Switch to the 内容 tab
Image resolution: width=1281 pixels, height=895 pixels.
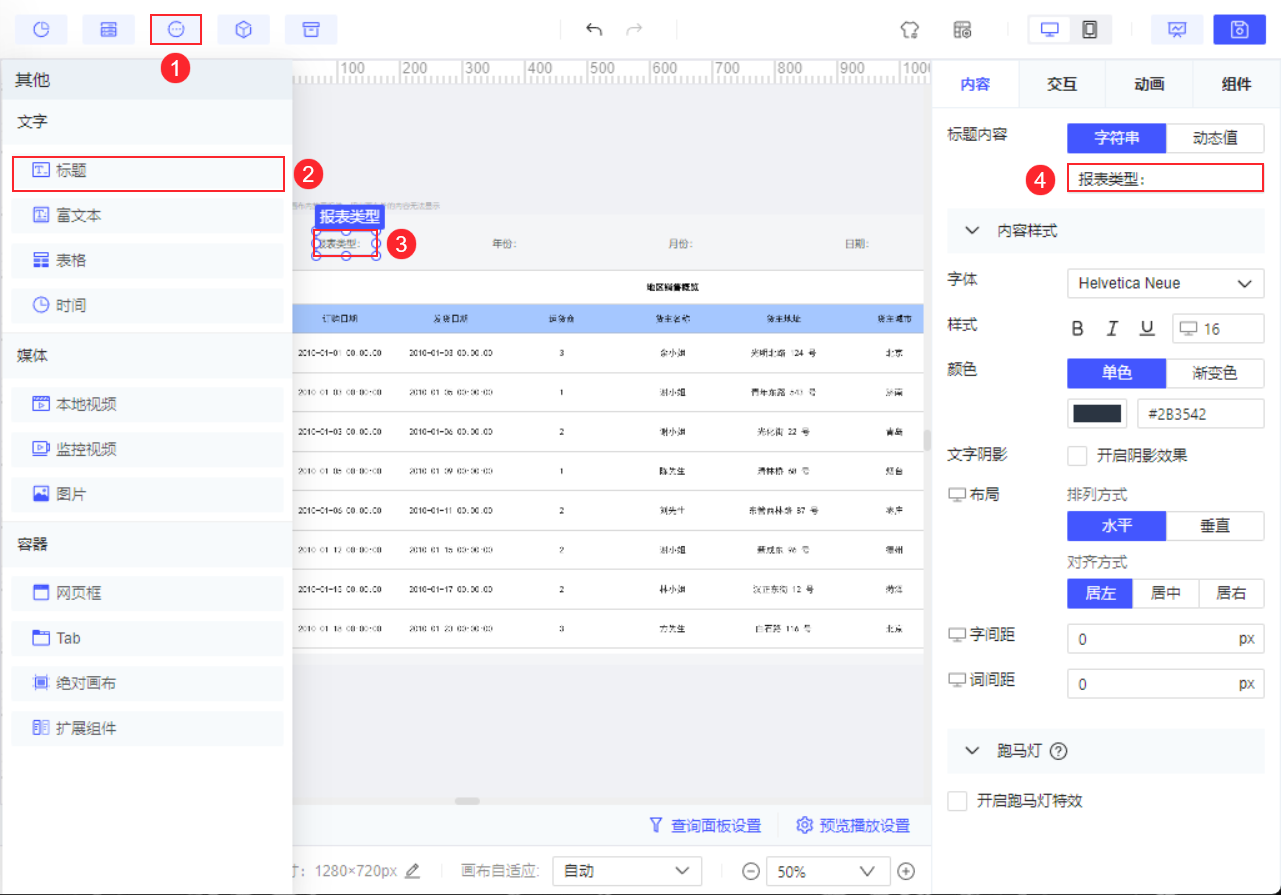click(975, 84)
